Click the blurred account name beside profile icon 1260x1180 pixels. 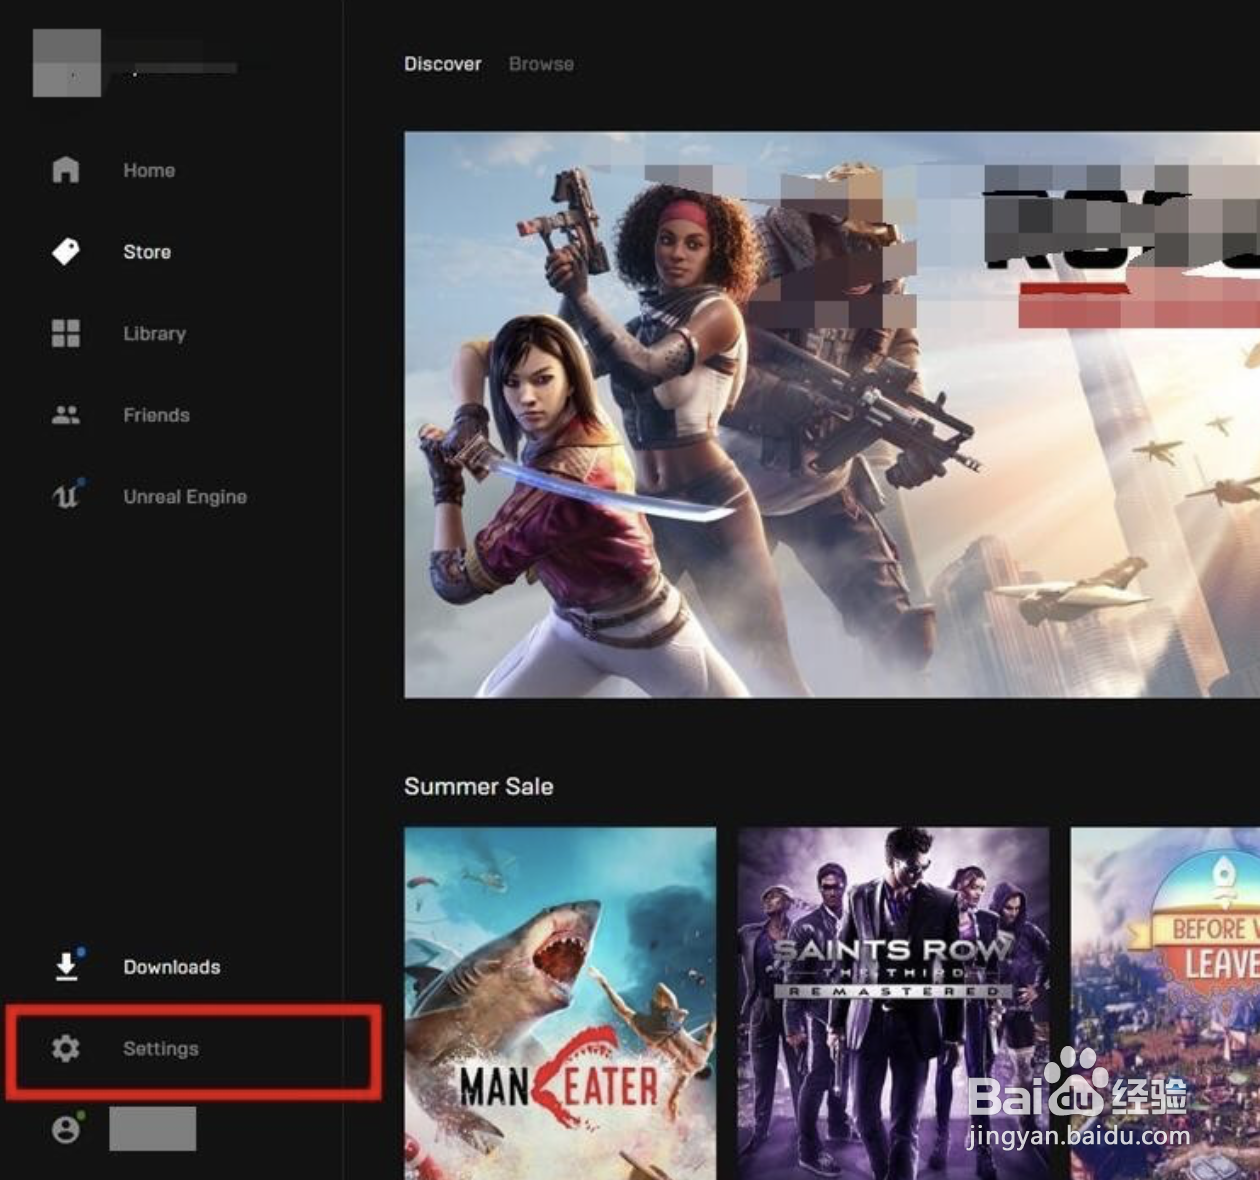(153, 1129)
